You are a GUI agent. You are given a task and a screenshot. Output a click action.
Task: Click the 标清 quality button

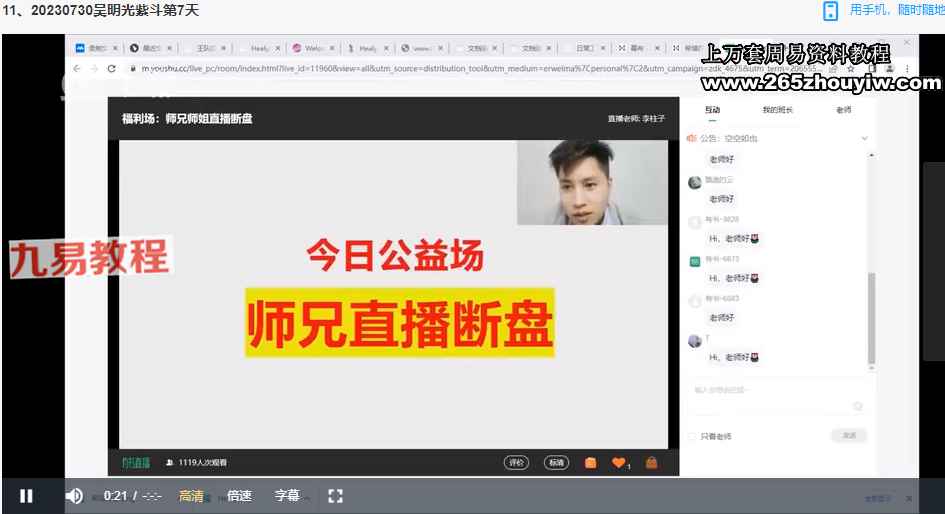tap(556, 462)
